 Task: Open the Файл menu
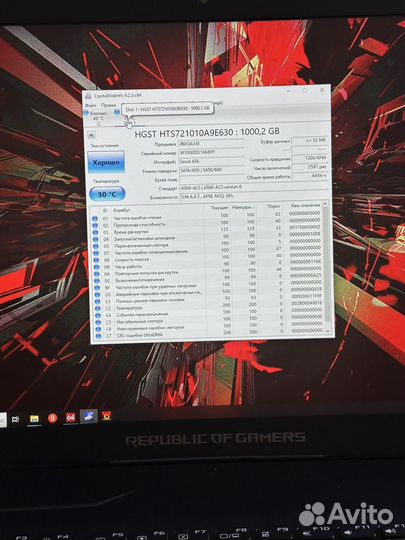(x=91, y=105)
